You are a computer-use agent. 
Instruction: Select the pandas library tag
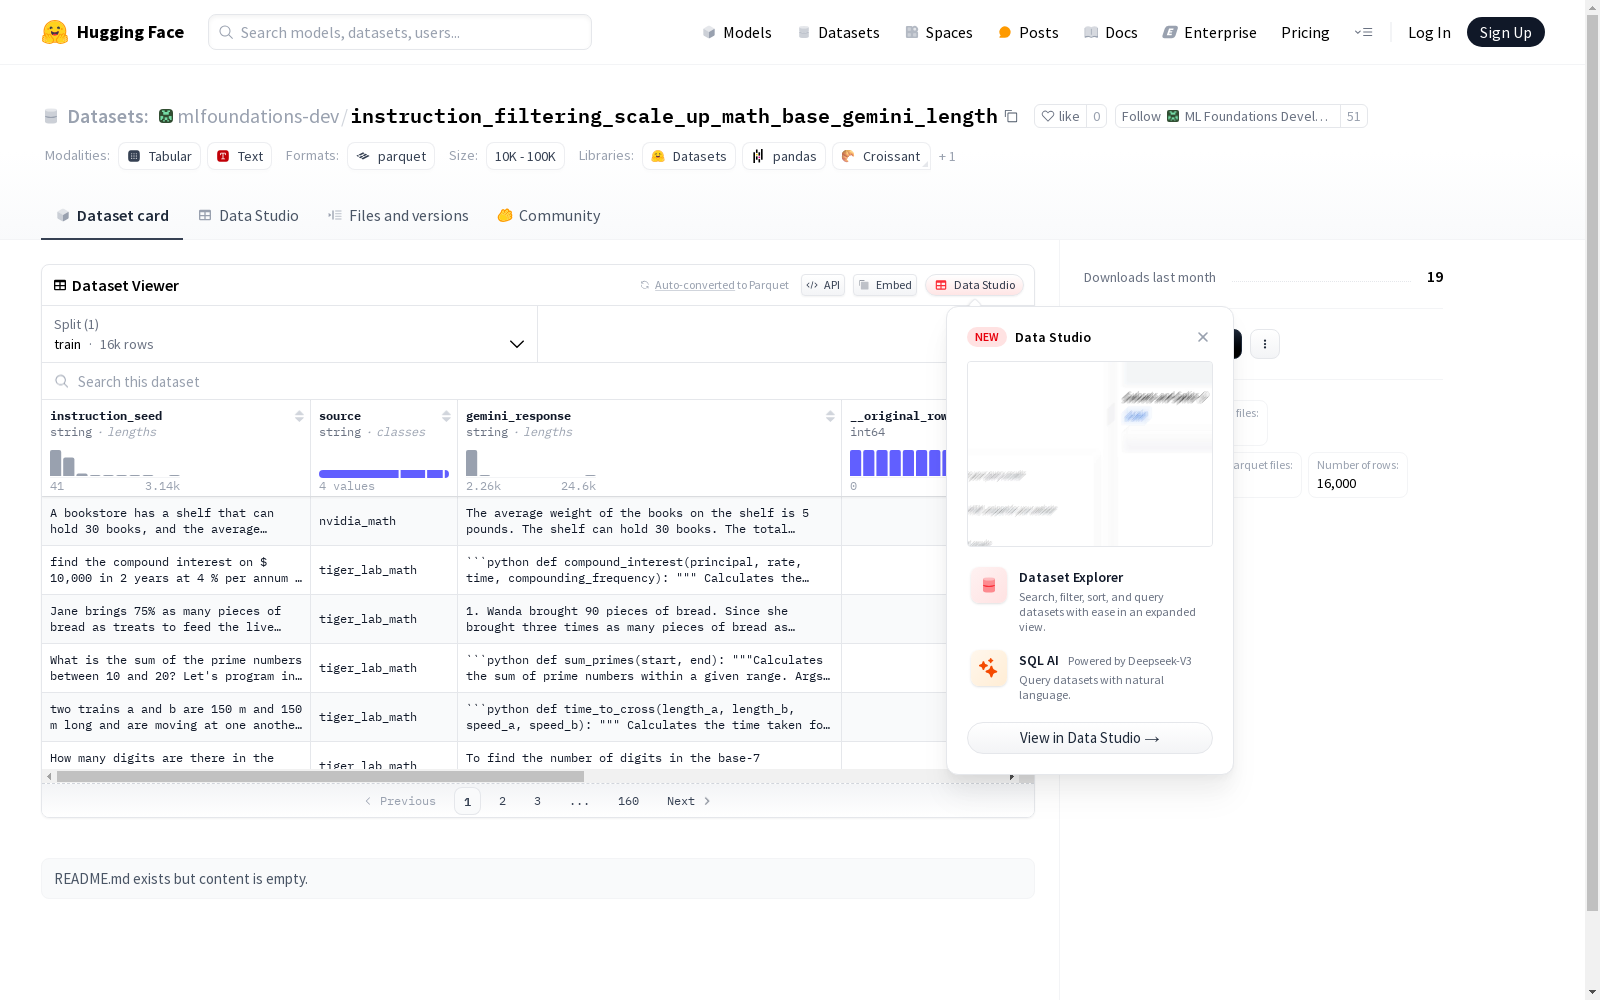784,156
